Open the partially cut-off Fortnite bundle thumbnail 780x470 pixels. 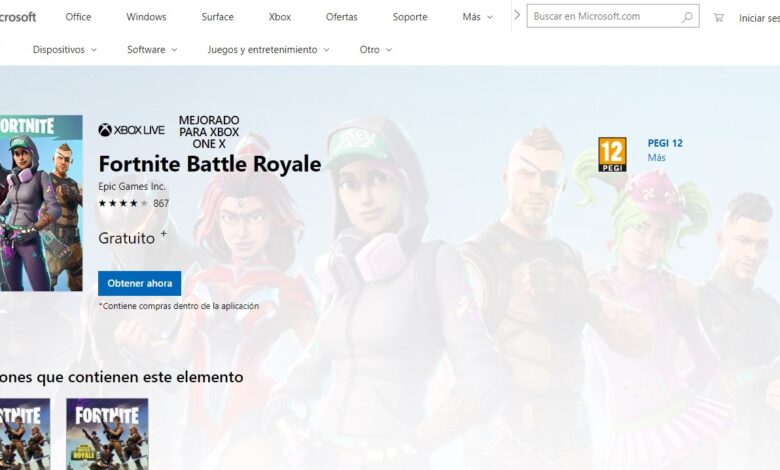(x=25, y=434)
